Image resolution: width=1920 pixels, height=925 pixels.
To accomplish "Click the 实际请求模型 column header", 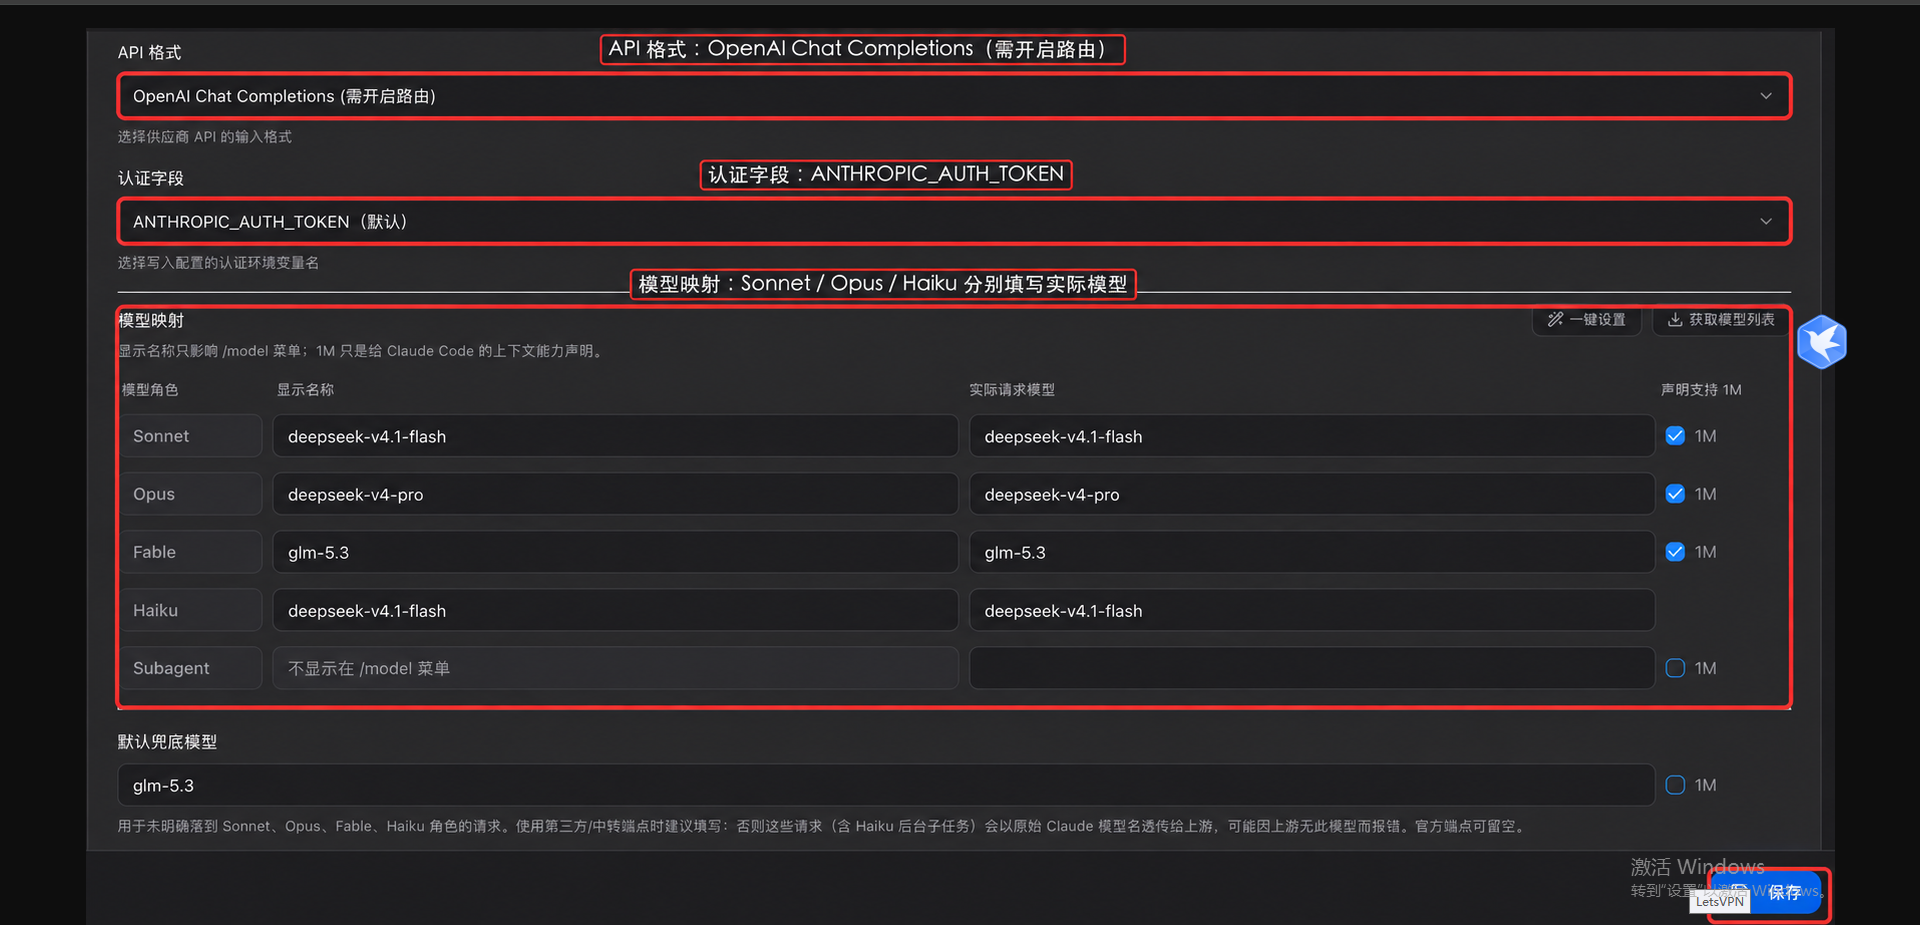I will click(x=1012, y=390).
